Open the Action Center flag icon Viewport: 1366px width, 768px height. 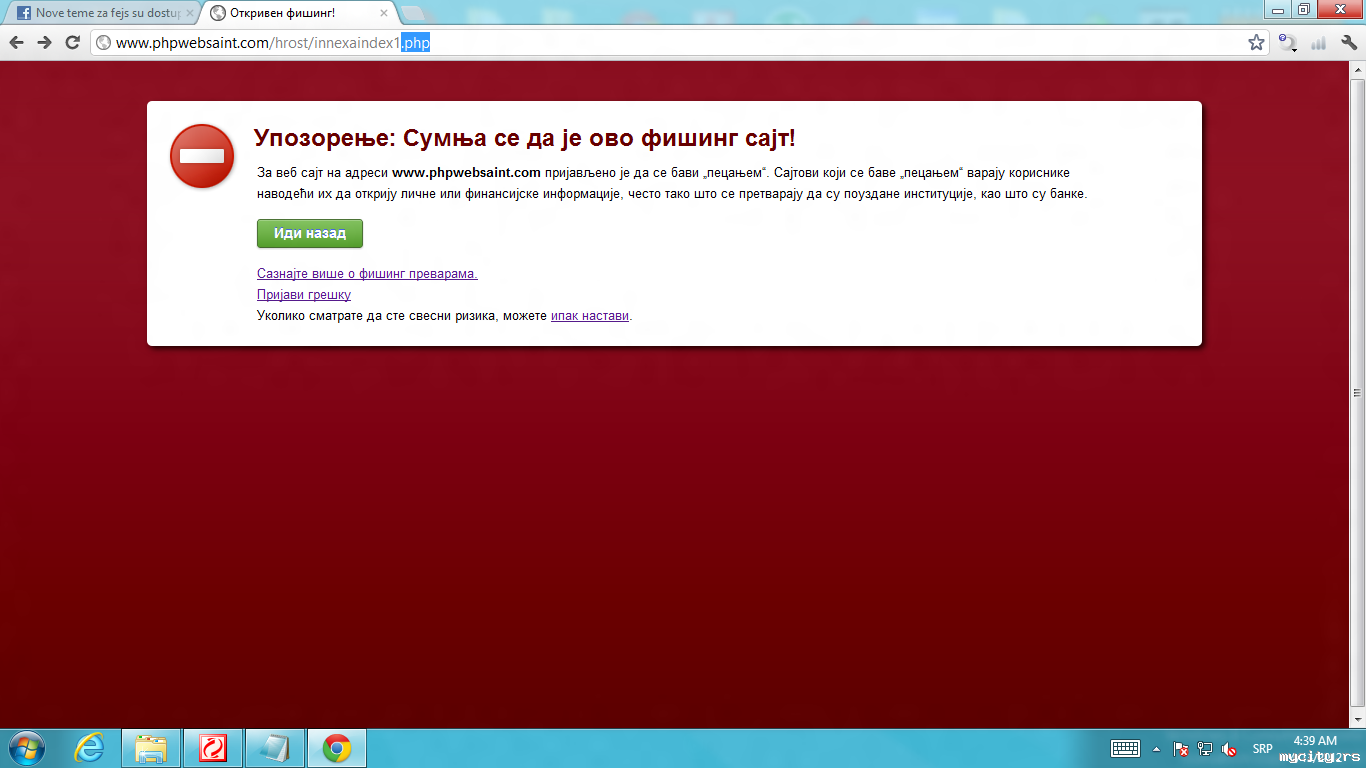[1181, 749]
